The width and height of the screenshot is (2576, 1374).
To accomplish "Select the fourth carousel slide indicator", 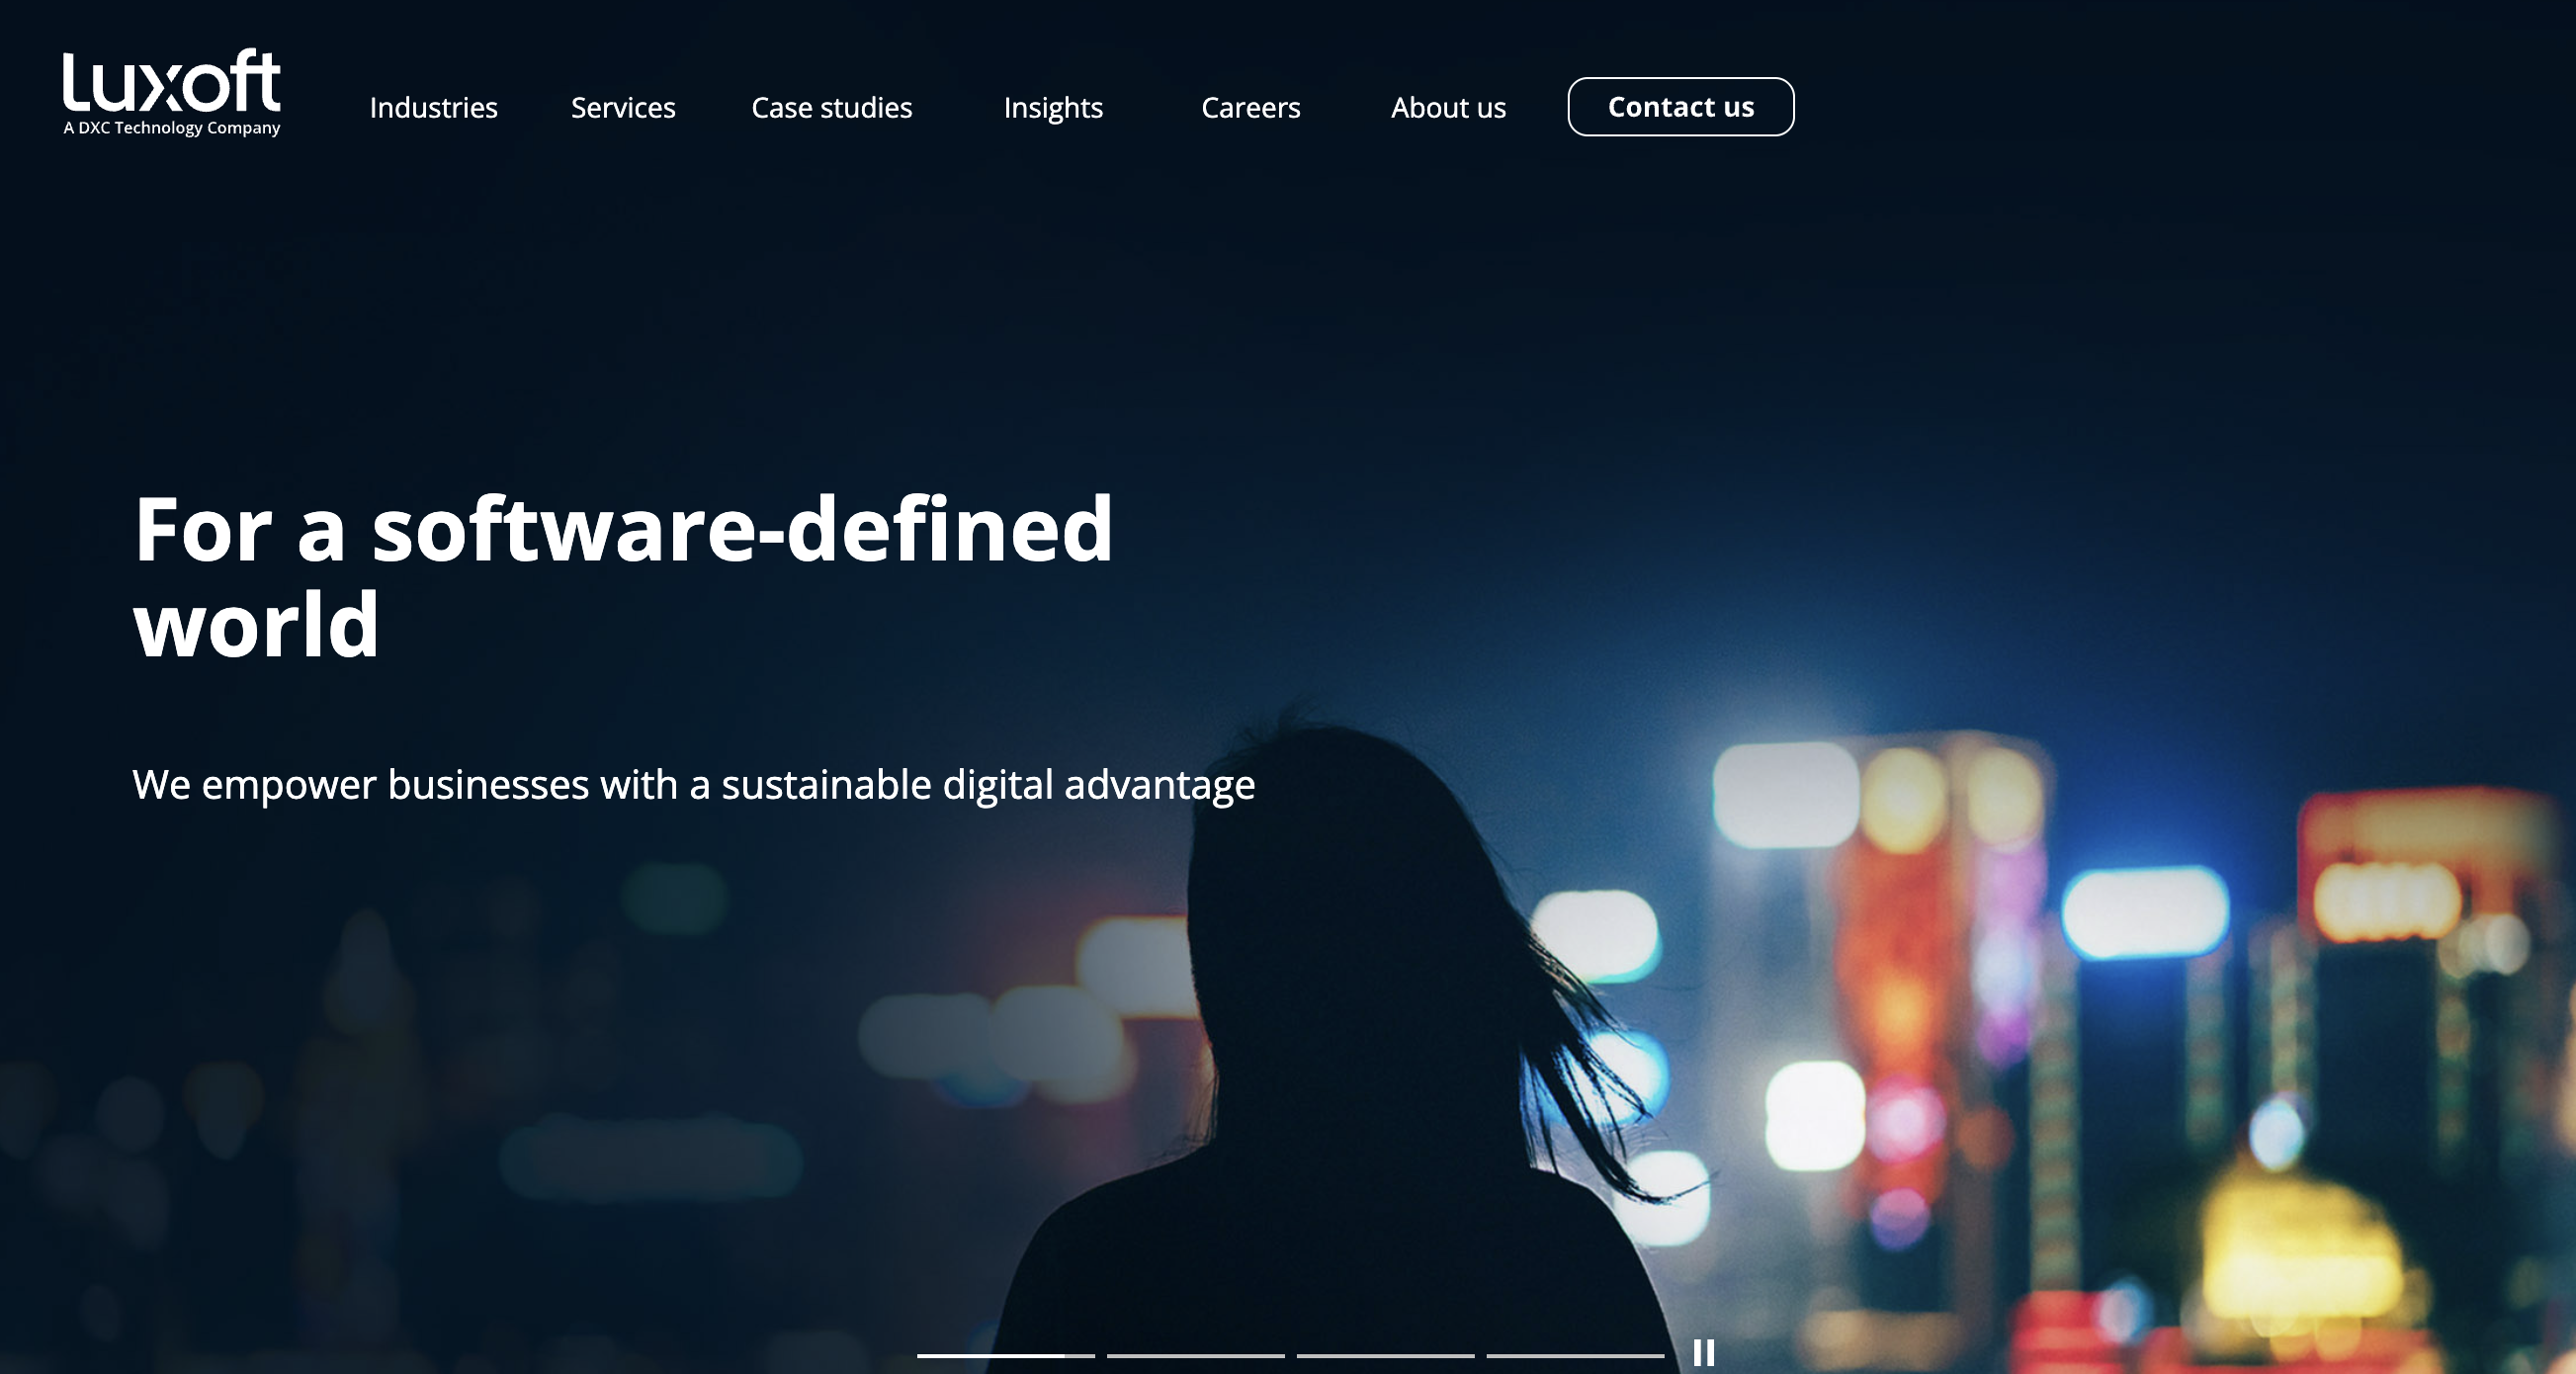I will click(x=1577, y=1355).
